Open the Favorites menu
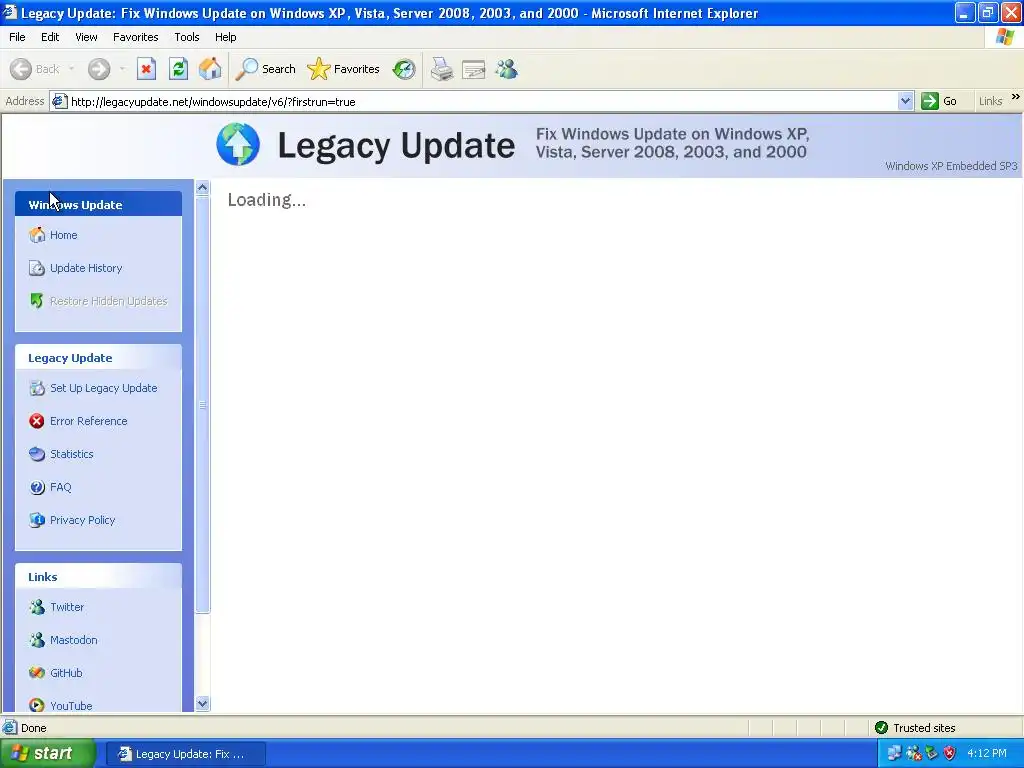 pyautogui.click(x=135, y=37)
